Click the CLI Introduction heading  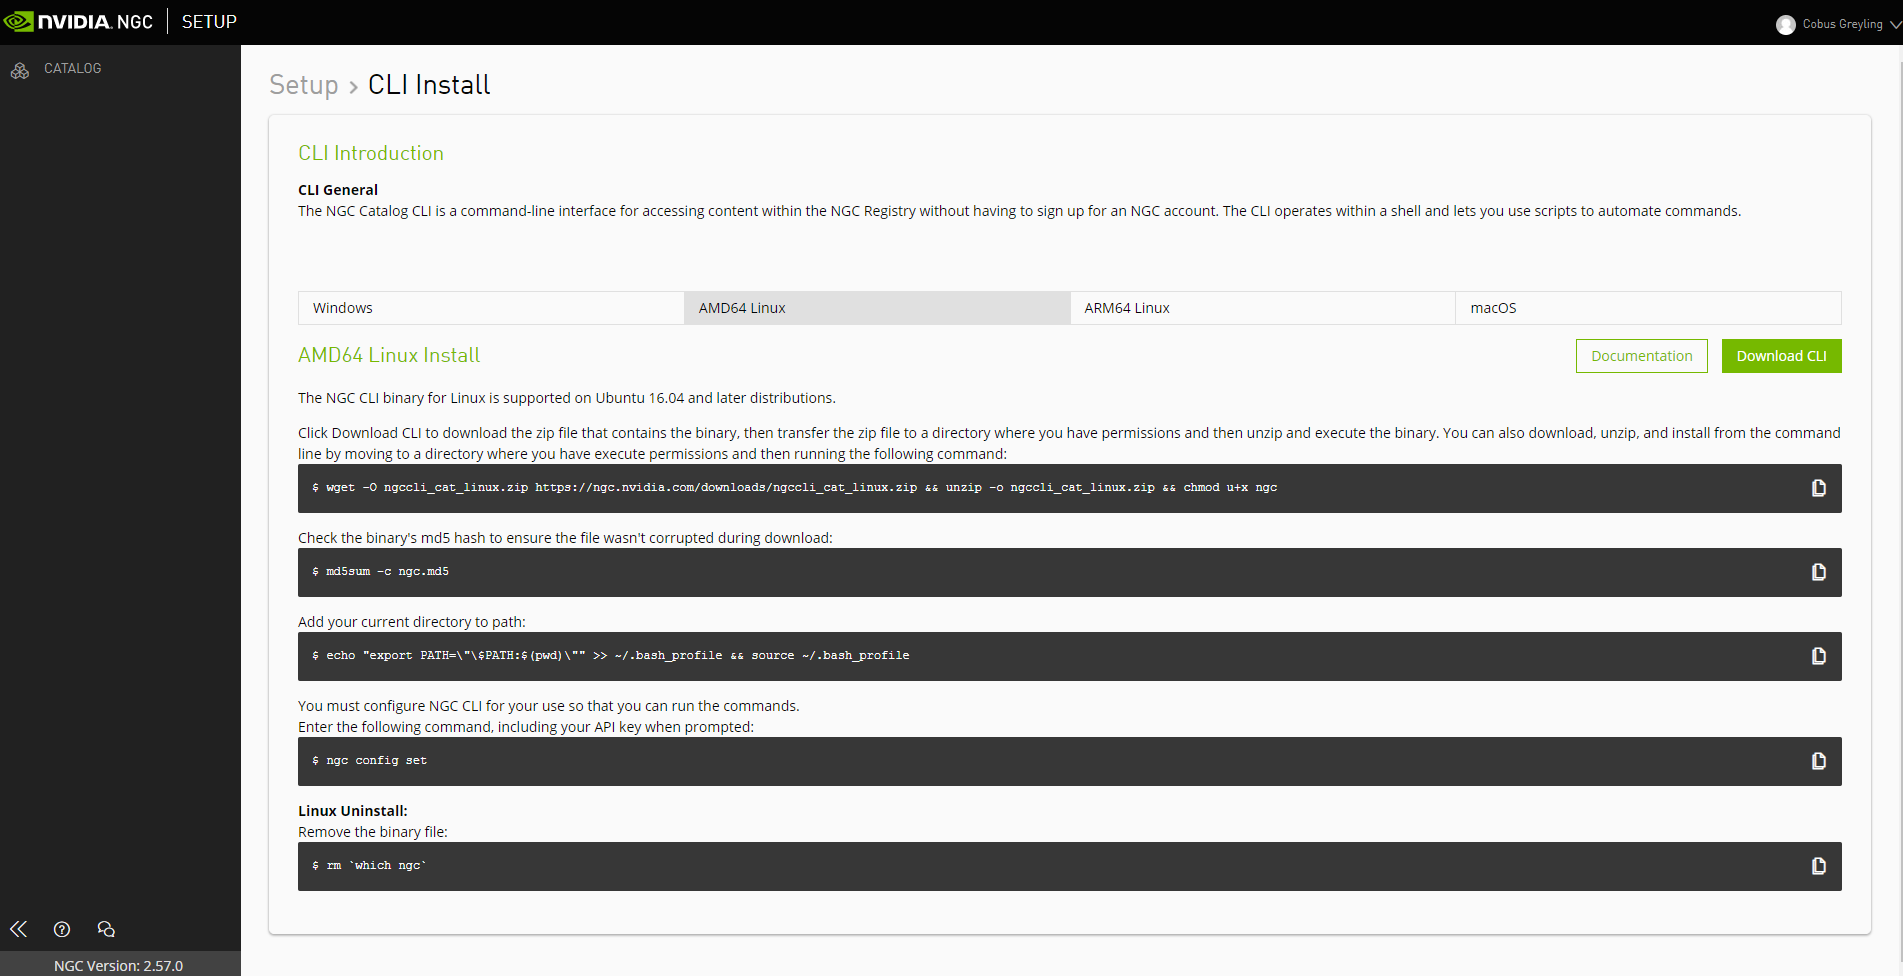pos(371,153)
